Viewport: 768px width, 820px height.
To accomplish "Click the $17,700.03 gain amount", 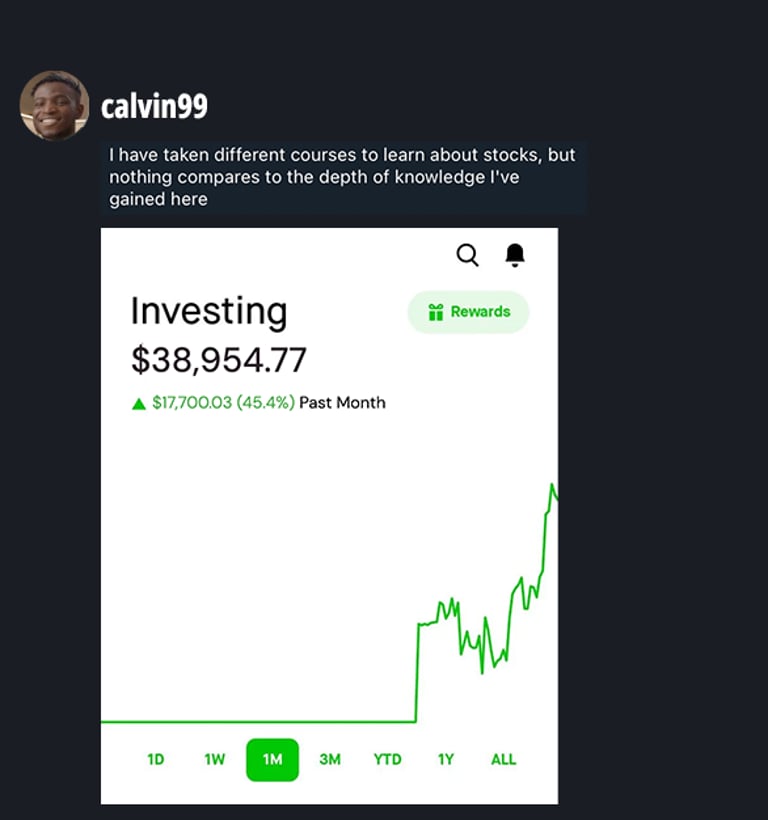I will 191,403.
